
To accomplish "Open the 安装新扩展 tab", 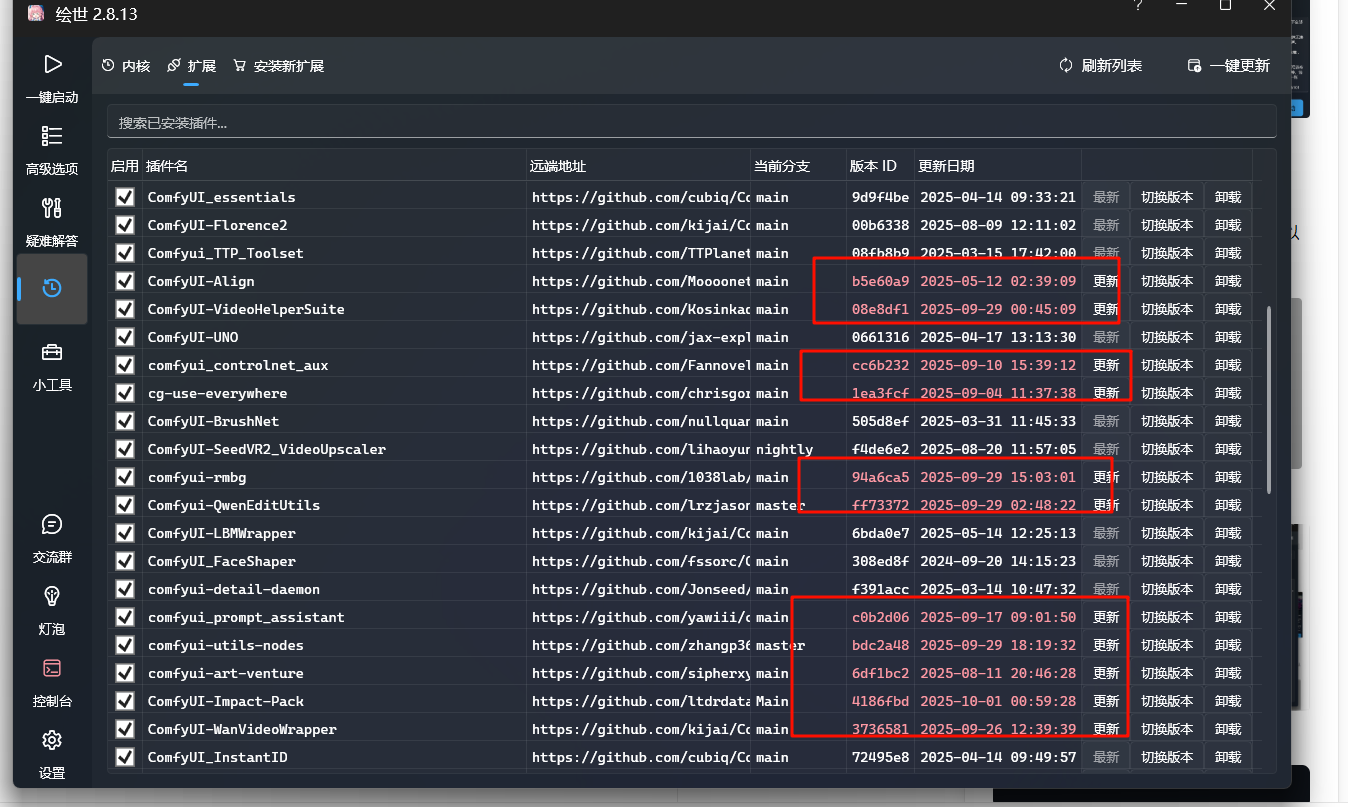I will (279, 66).
